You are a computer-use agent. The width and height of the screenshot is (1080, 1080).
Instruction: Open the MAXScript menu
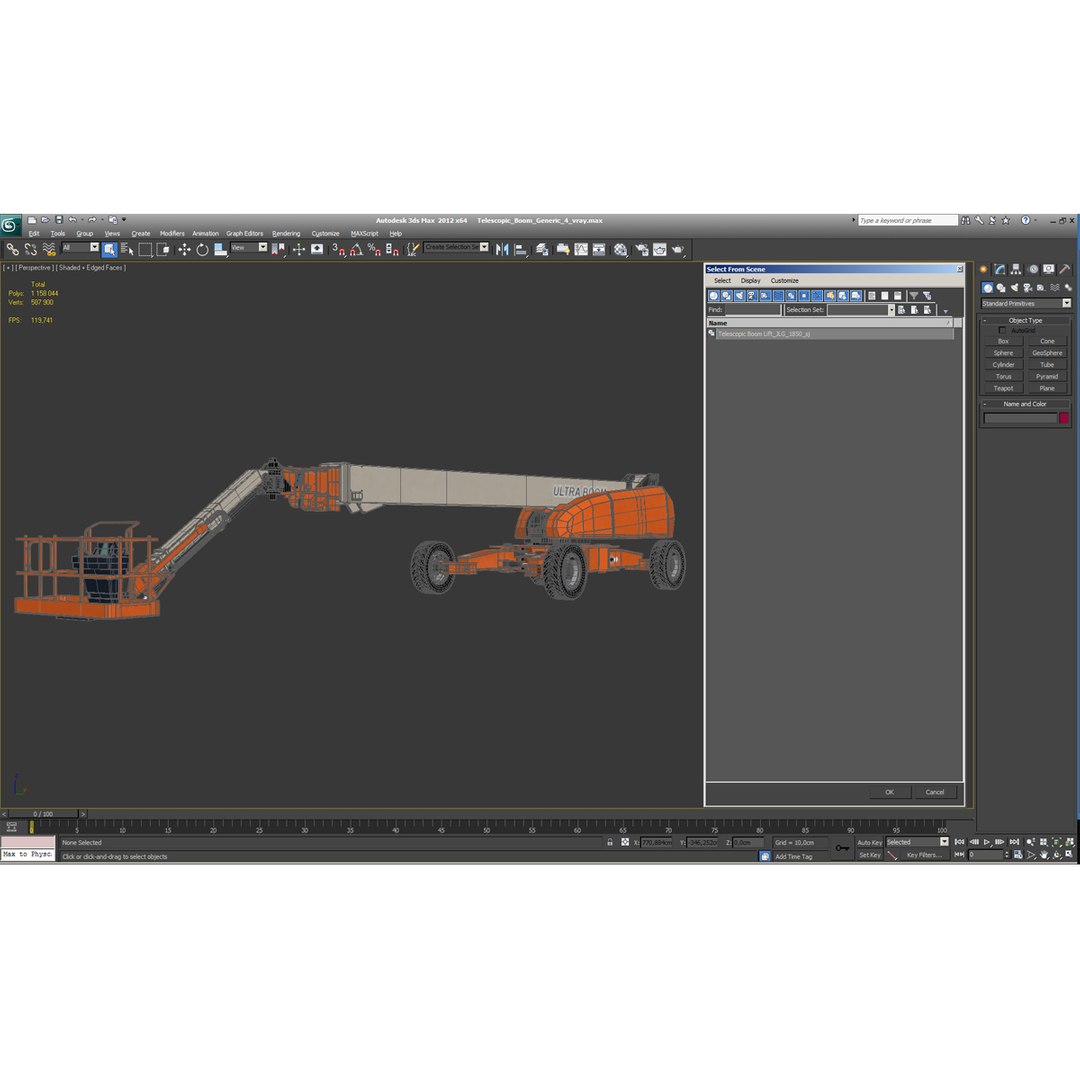[x=364, y=233]
